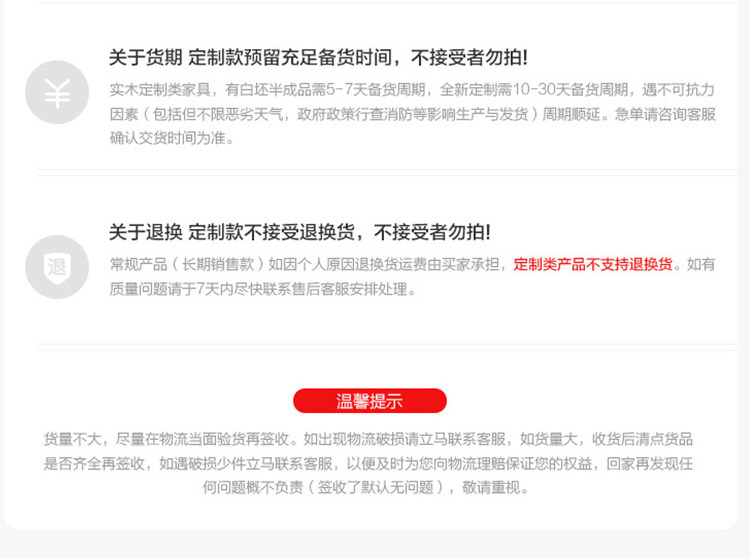Click the red text 定制类产品不支持退换货

click(x=593, y=264)
